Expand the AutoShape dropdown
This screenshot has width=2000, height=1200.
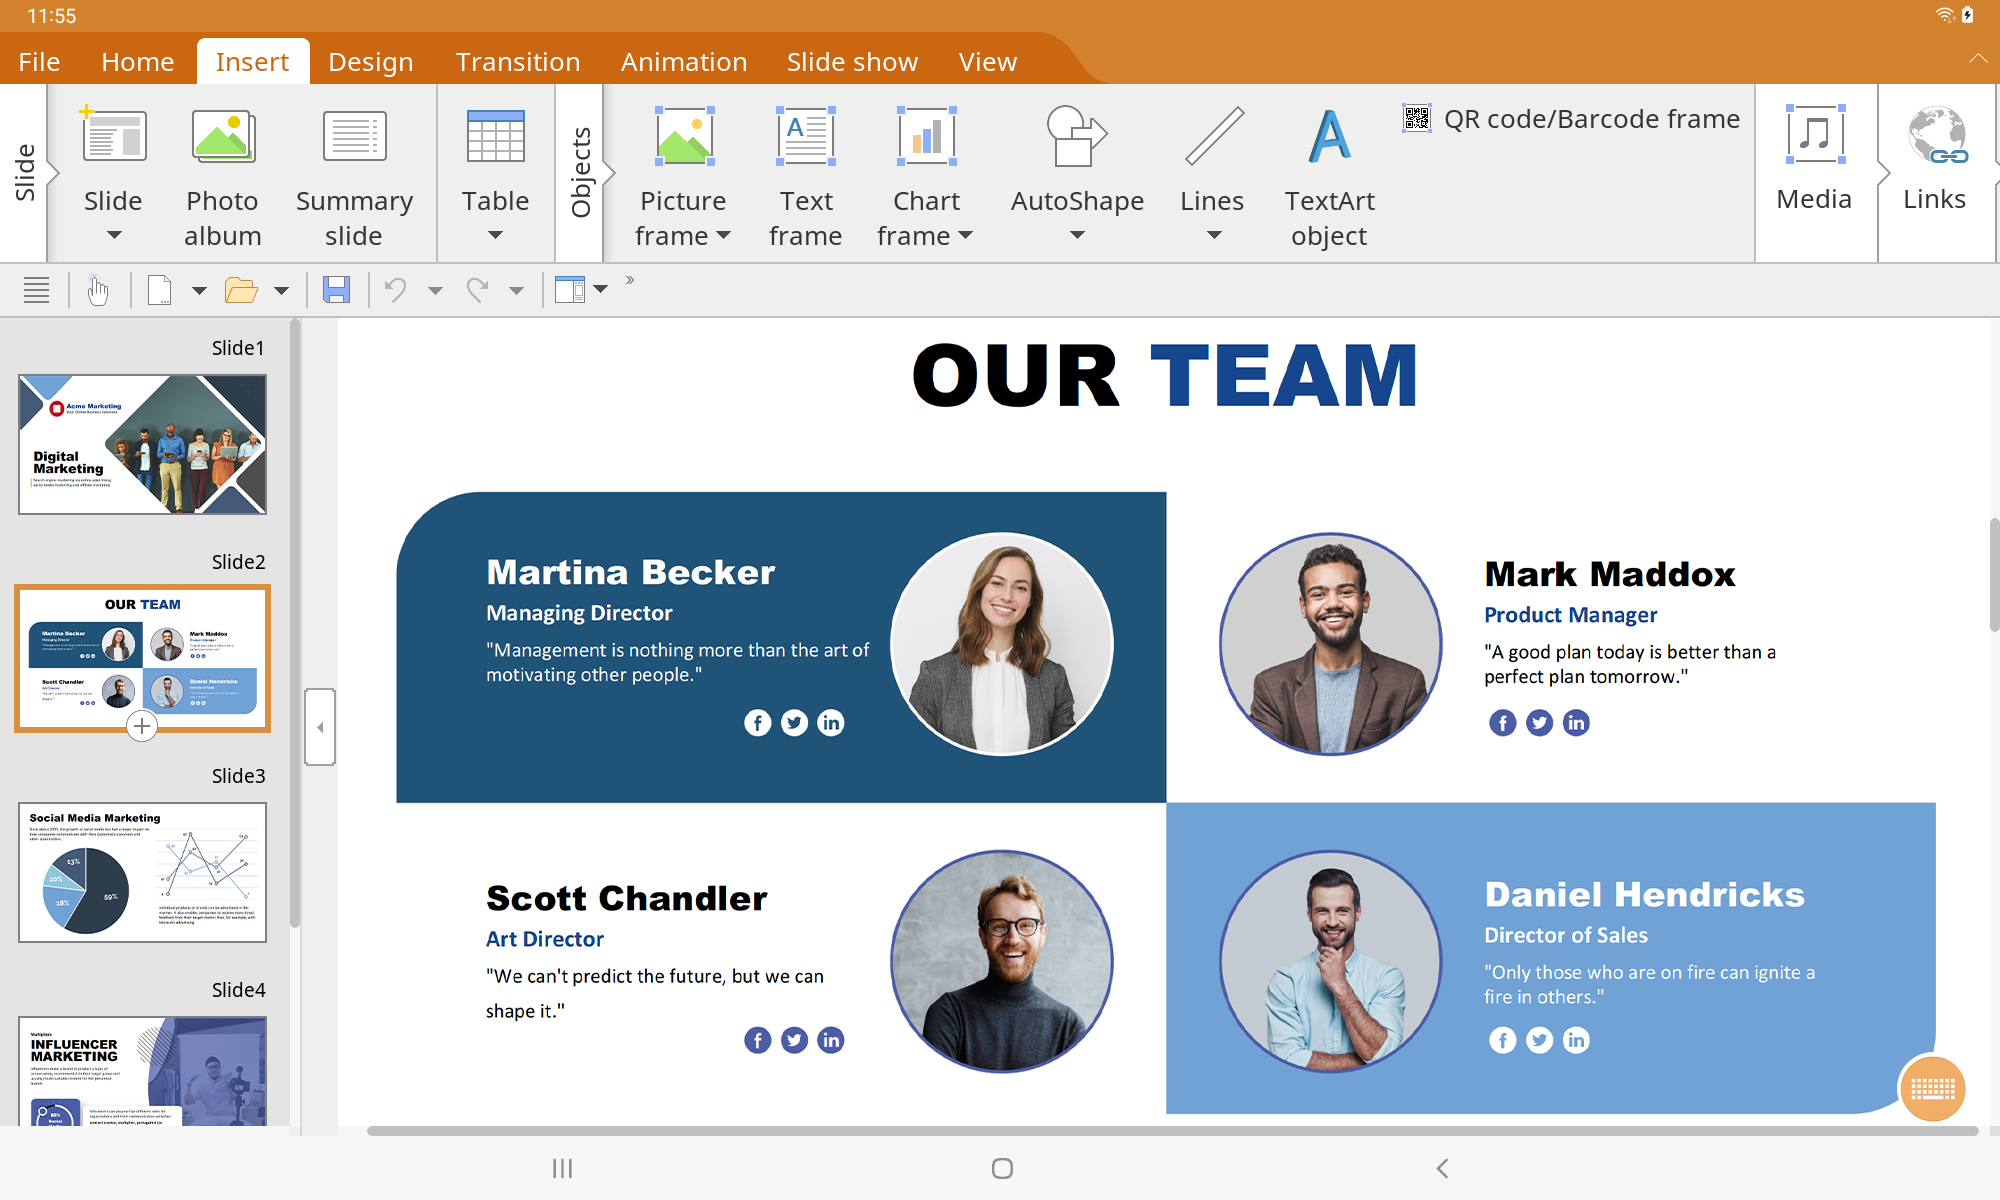[x=1077, y=236]
